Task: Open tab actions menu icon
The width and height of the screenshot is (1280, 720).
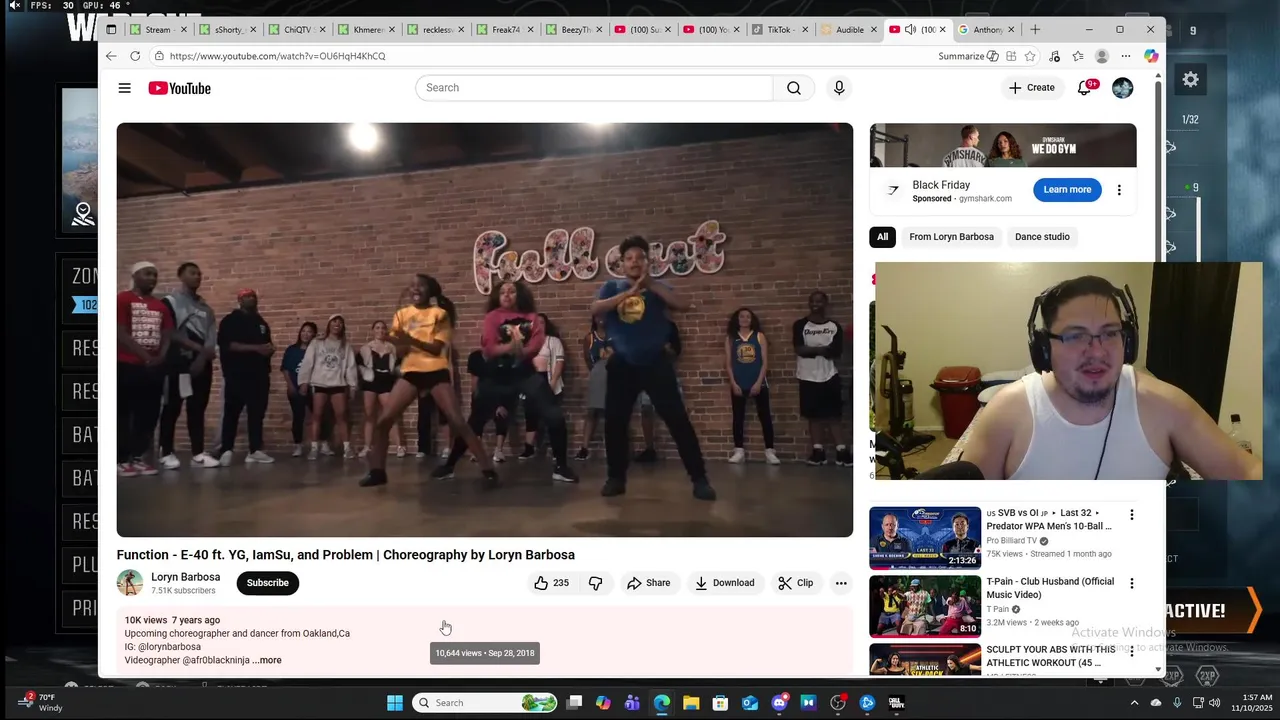Action: click(111, 30)
